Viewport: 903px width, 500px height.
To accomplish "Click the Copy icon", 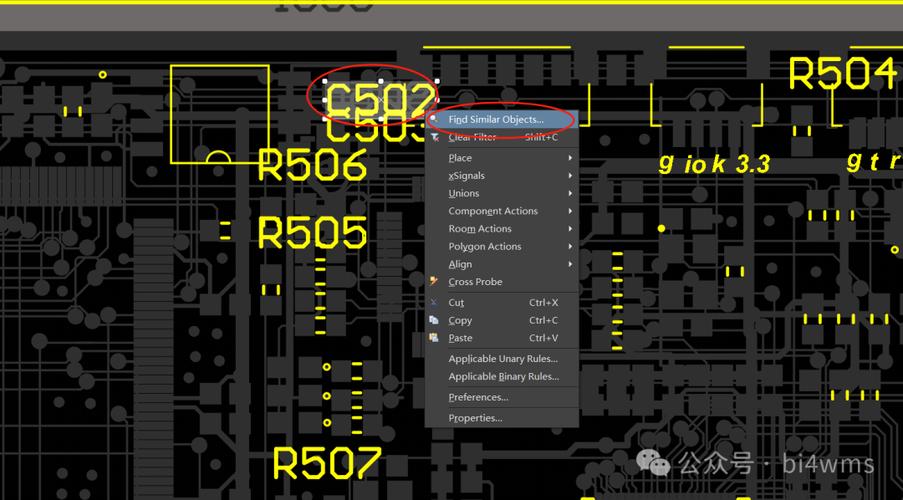I will point(434,320).
